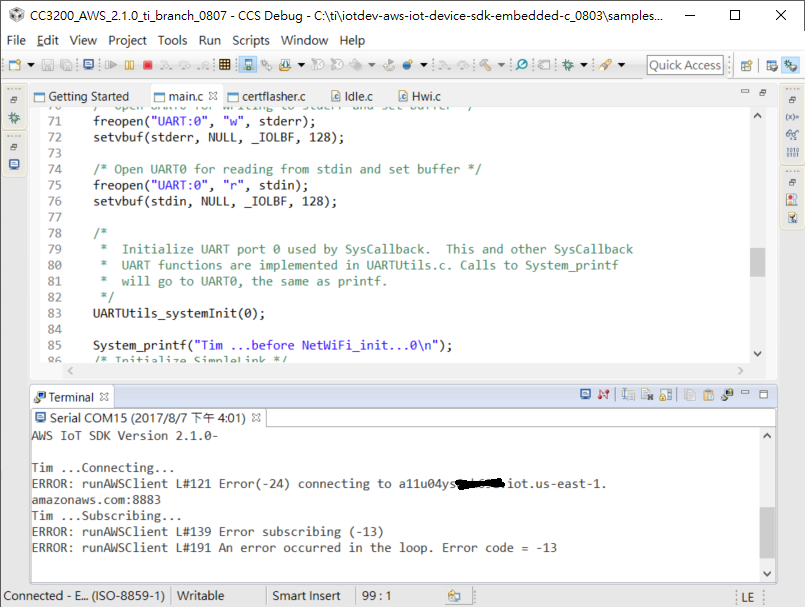Switch to the Getting Started tab
The image size is (805, 607).
[x=82, y=97]
